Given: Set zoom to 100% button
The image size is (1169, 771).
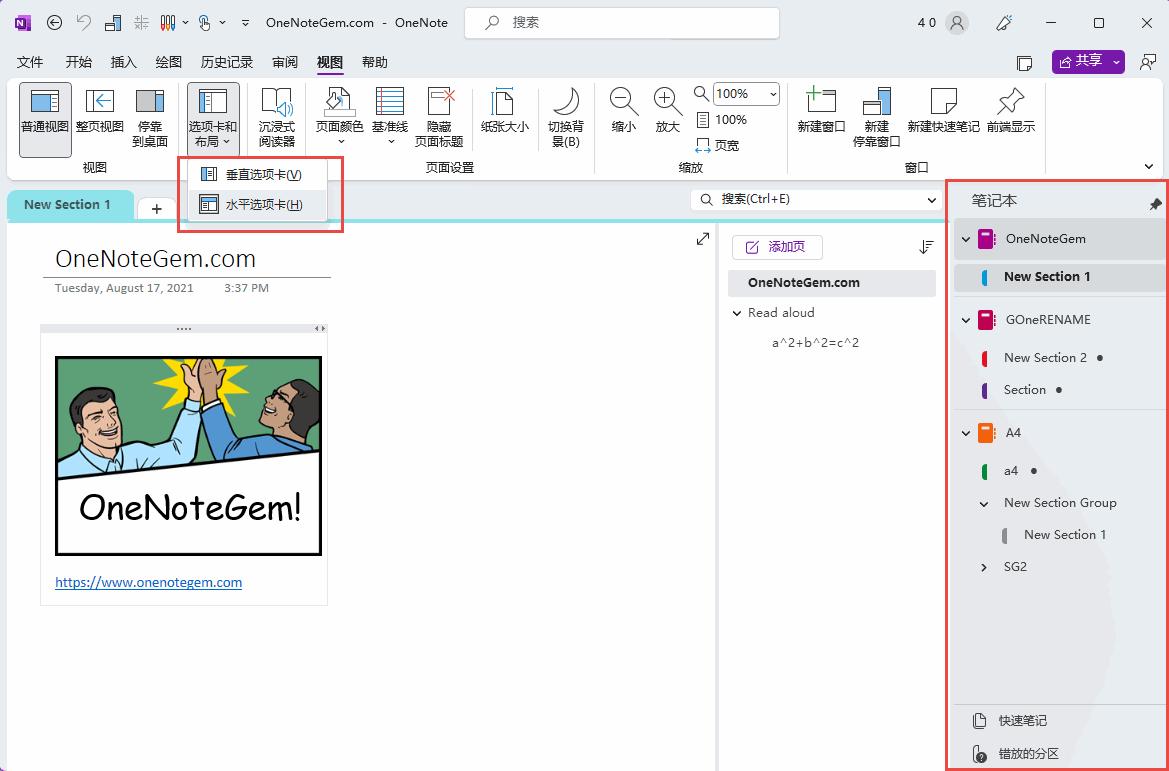Looking at the screenshot, I should [x=721, y=119].
